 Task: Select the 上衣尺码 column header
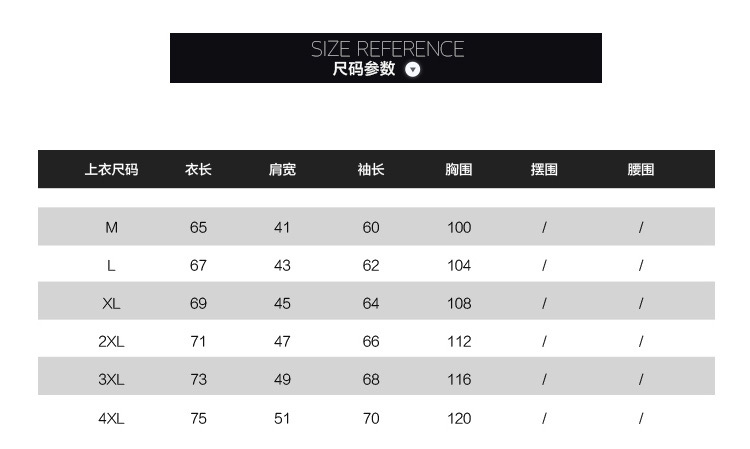pos(111,169)
